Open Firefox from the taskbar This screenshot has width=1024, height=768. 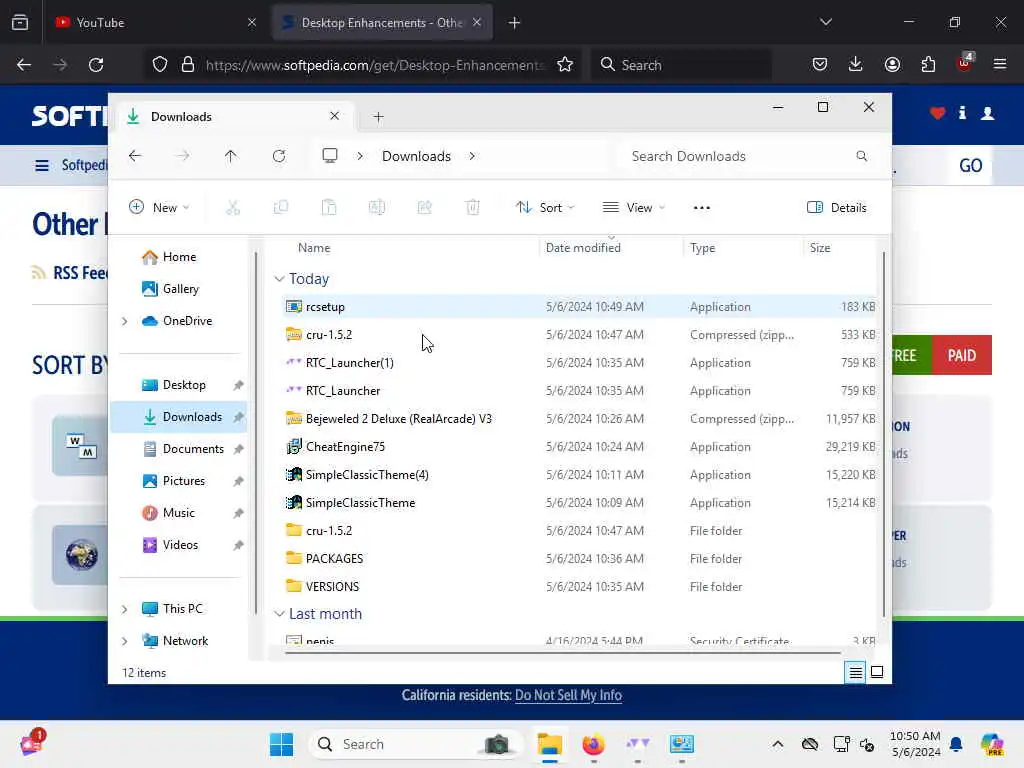pos(593,744)
